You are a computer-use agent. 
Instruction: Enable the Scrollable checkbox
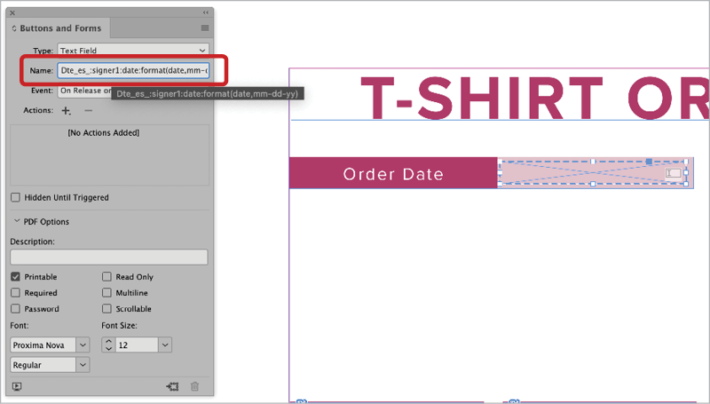106,308
